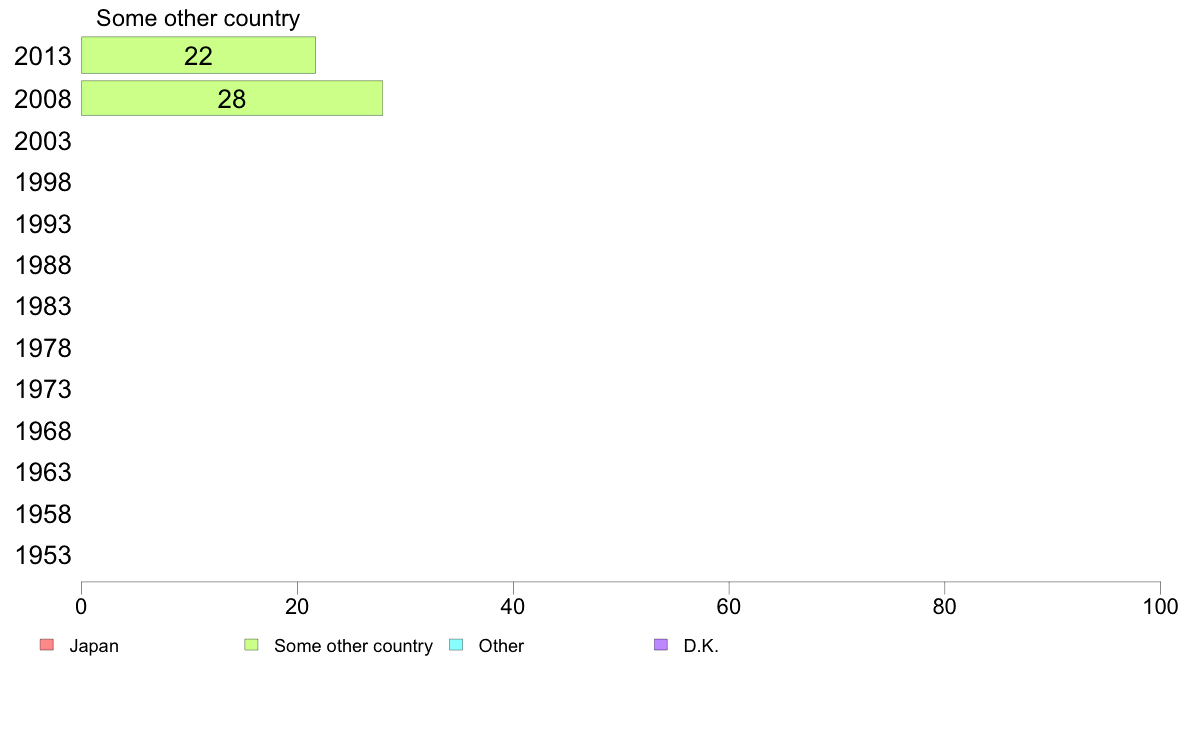Click the 1968 year axis label
The image size is (1188, 736).
pos(42,431)
